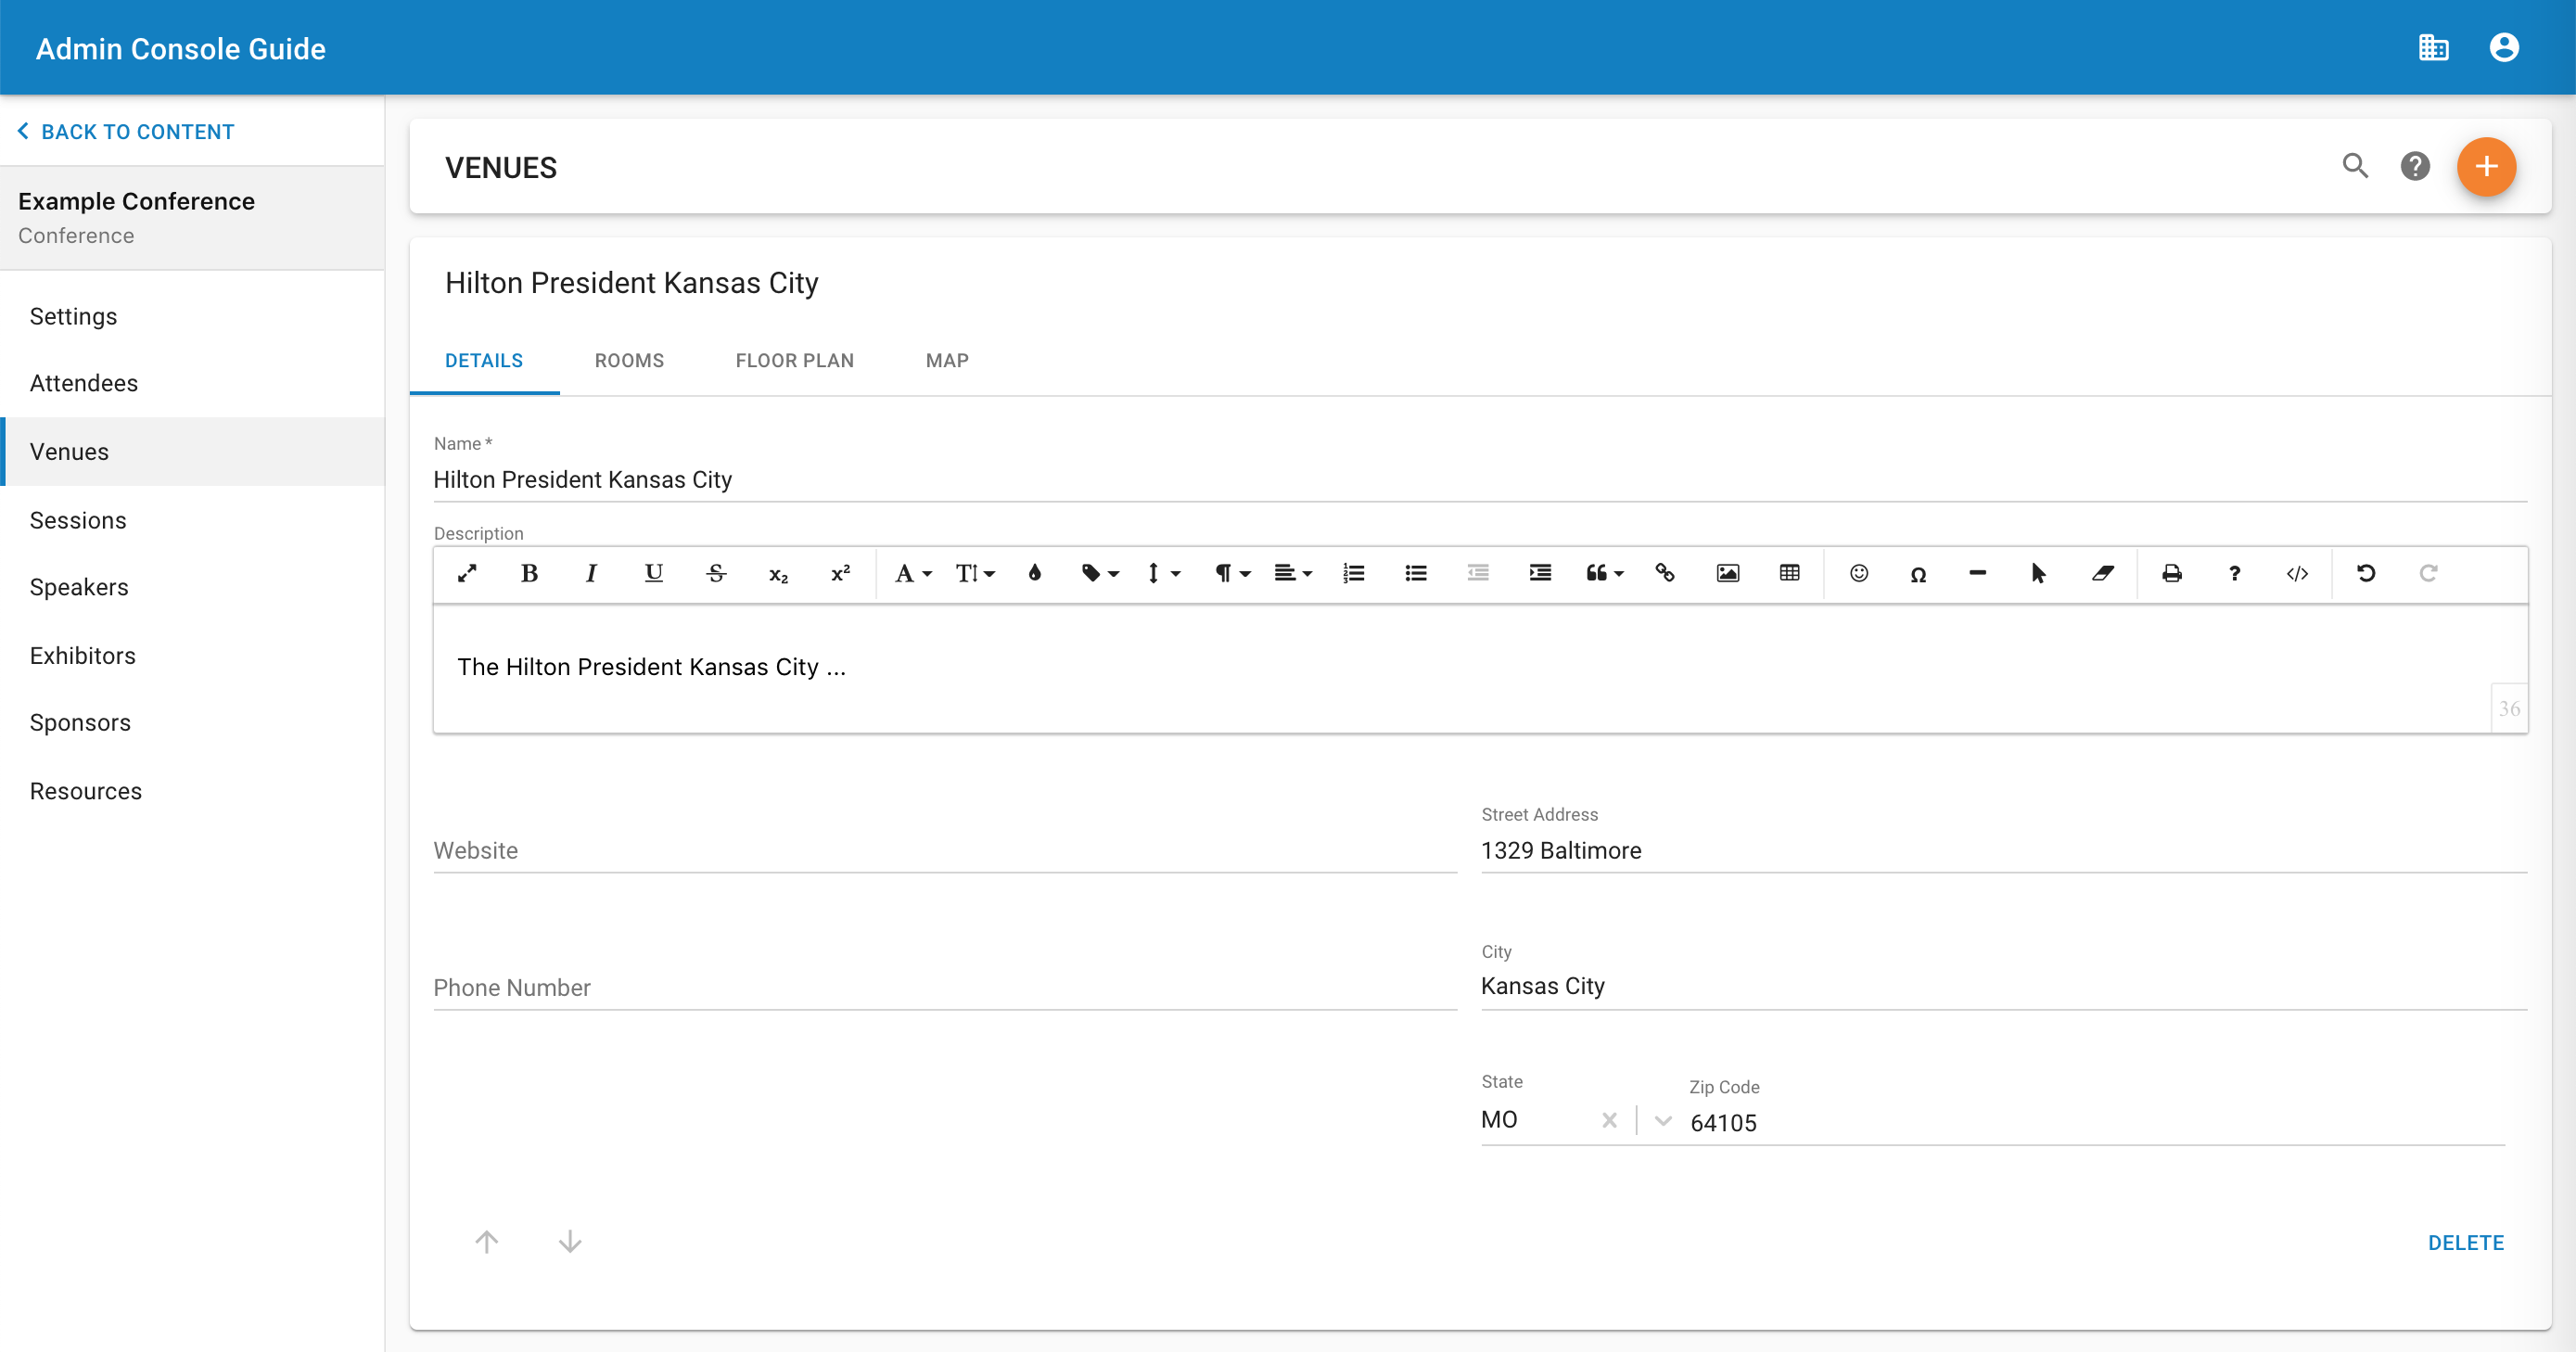Decrease the paragraph indent
Screen dimensions: 2576x1352
1478,574
